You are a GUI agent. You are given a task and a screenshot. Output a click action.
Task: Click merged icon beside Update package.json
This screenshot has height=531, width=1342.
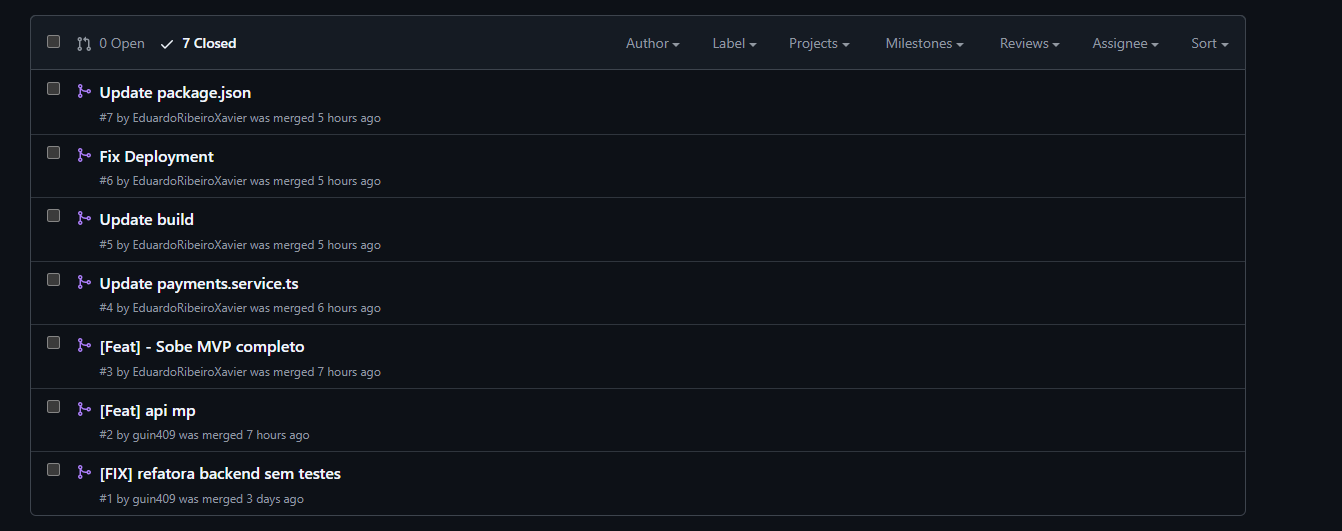(84, 91)
